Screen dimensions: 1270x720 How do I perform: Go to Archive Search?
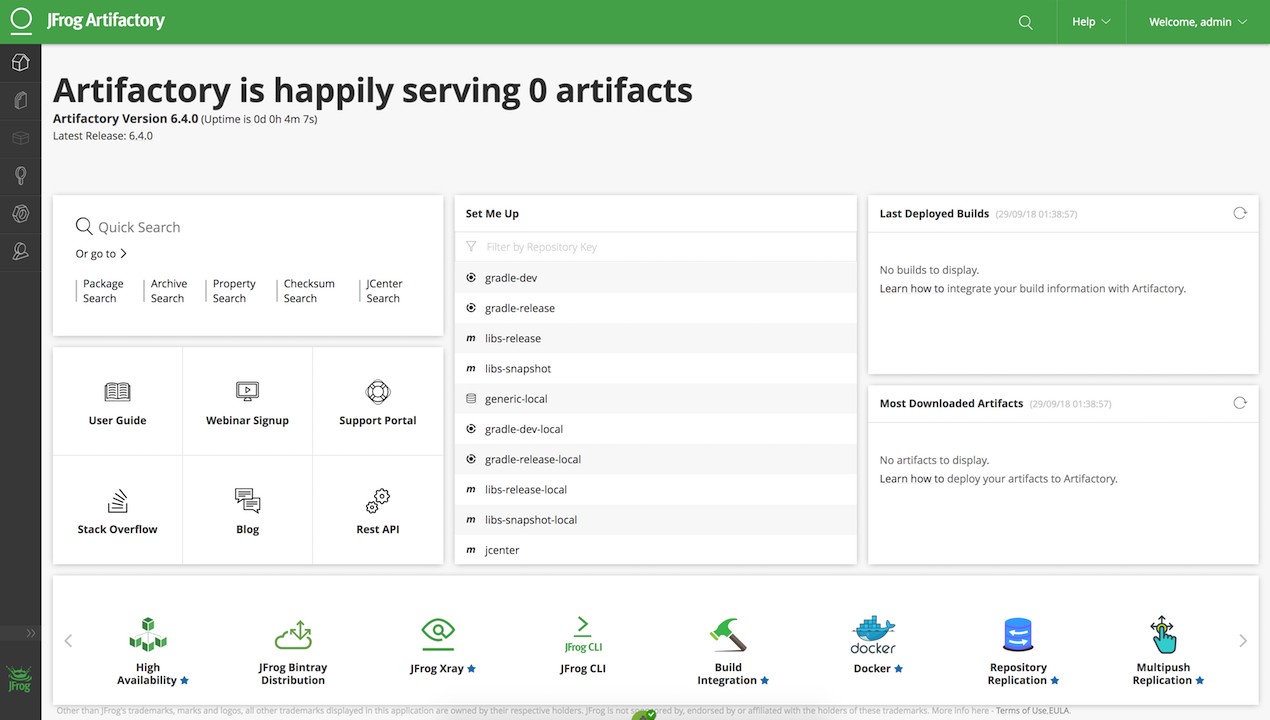tap(168, 291)
